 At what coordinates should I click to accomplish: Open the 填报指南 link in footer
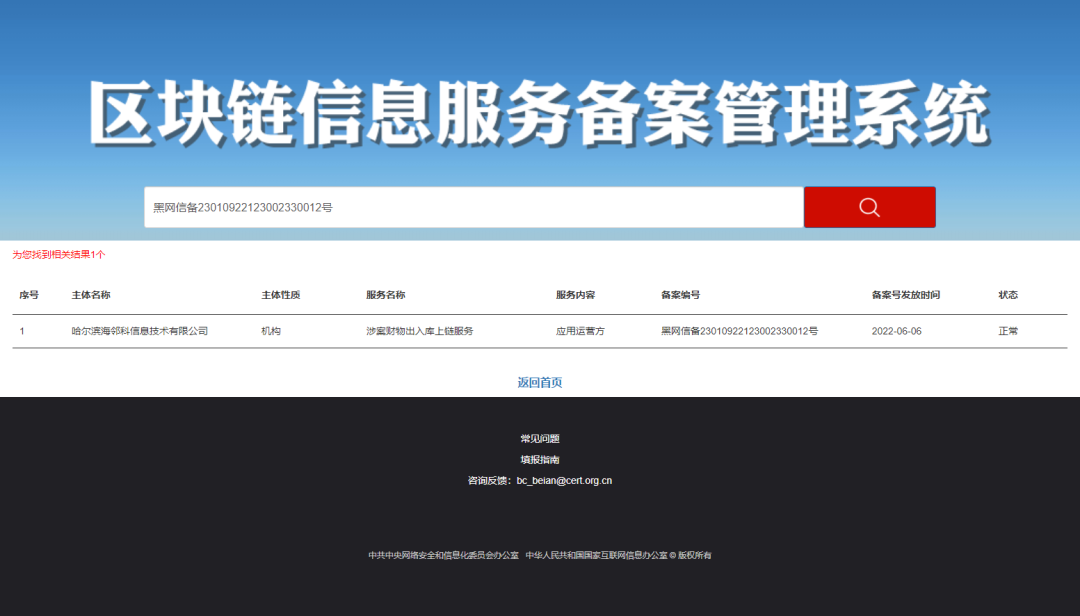click(539, 460)
